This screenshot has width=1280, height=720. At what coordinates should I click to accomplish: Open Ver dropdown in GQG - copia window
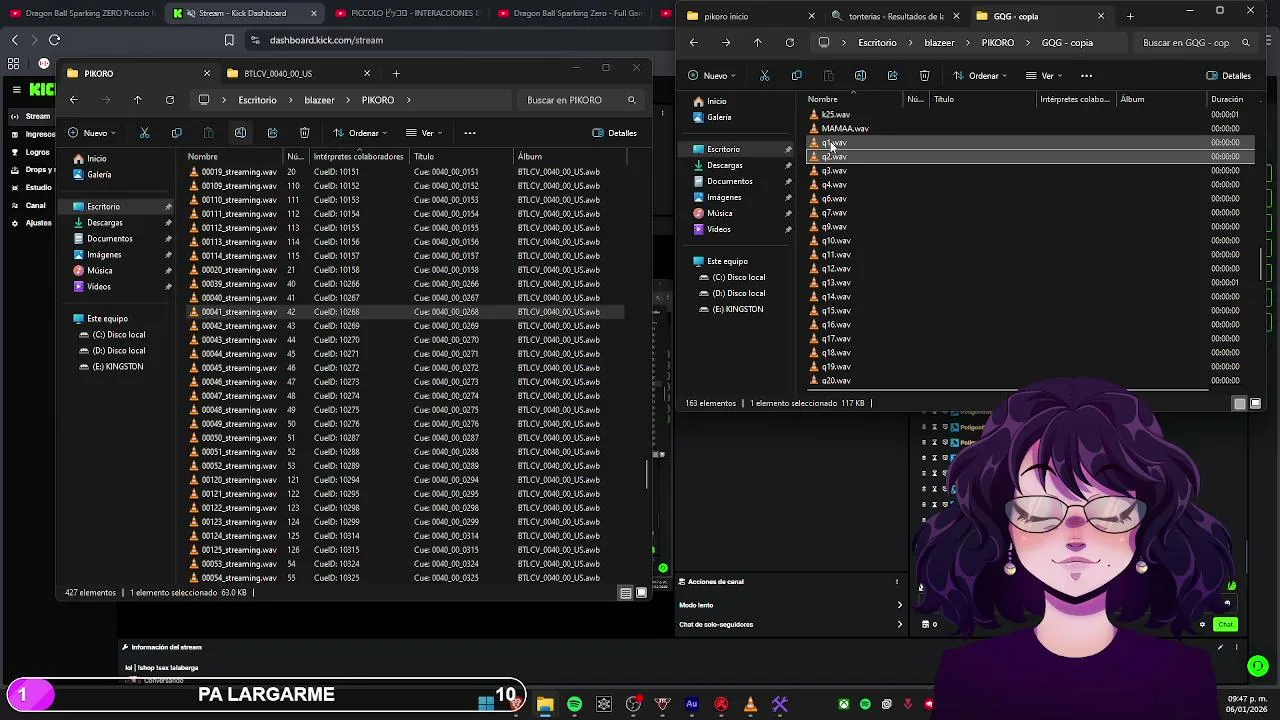click(1046, 76)
